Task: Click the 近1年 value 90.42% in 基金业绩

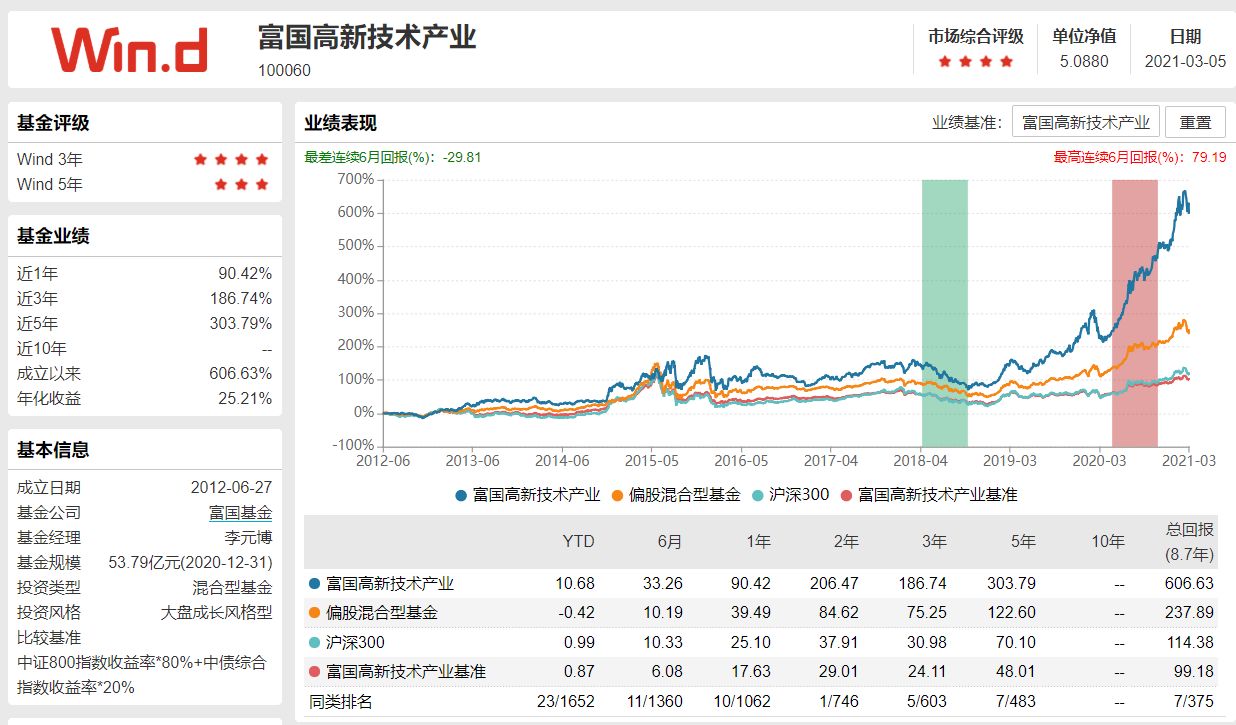Action: (245, 274)
